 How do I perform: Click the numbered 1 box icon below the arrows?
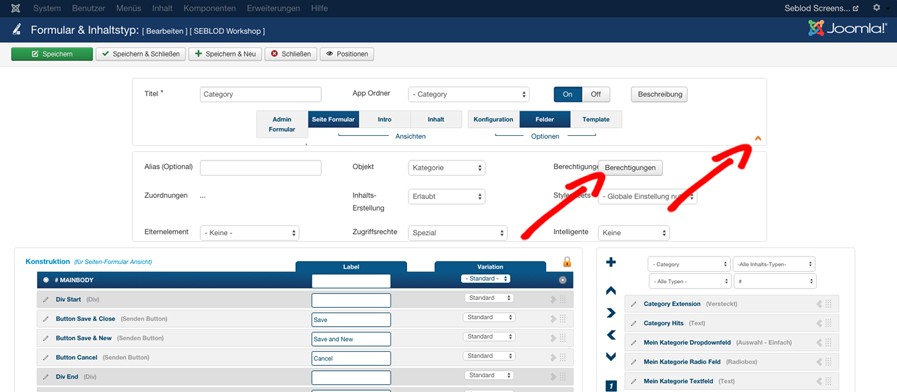point(611,386)
